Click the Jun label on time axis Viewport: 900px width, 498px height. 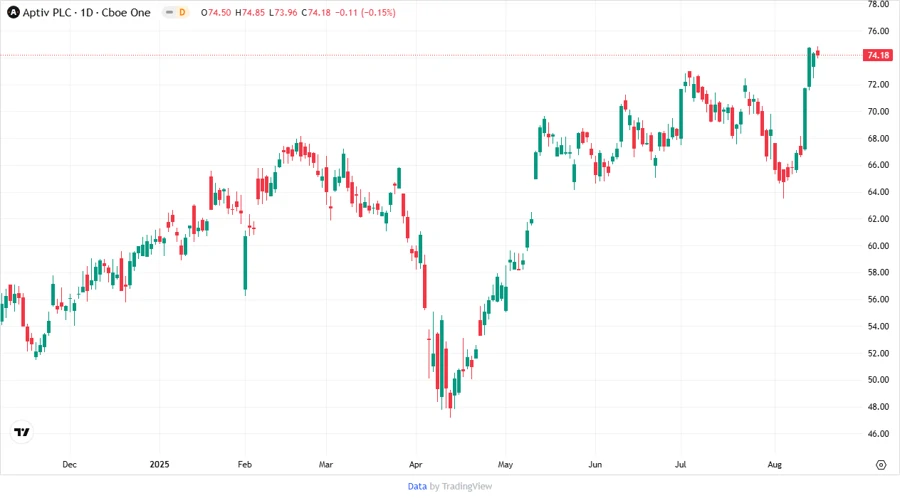[595, 464]
